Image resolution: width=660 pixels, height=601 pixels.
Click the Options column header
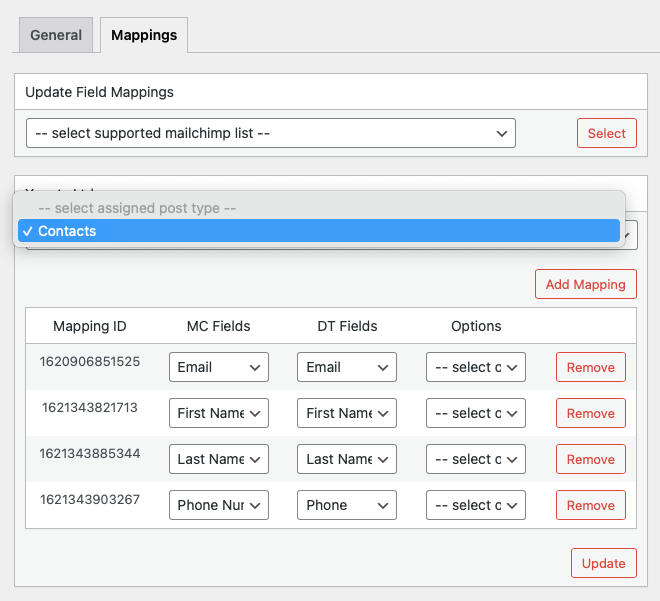click(476, 326)
